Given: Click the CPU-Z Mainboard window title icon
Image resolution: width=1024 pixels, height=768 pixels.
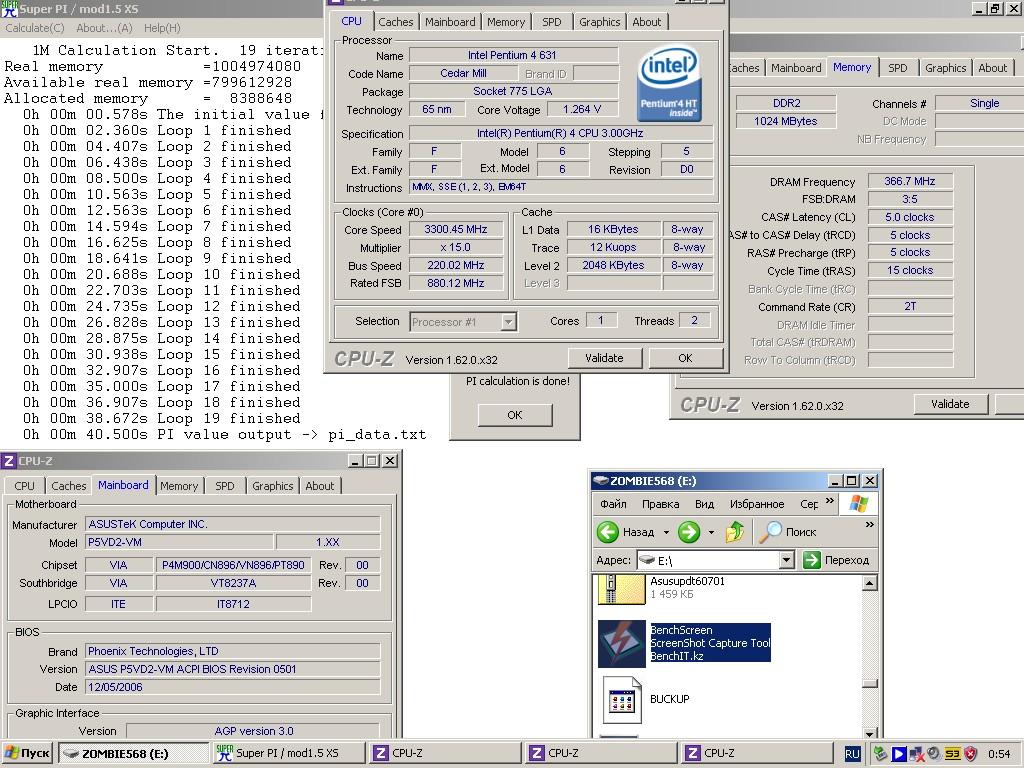Looking at the screenshot, I should pos(9,461).
